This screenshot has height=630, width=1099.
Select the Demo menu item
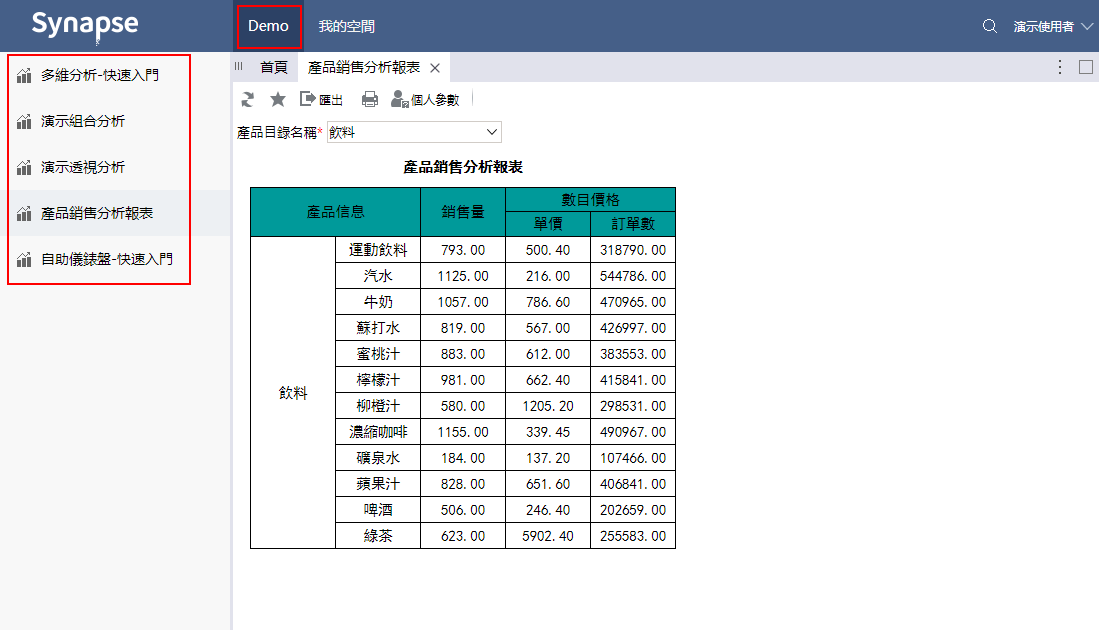click(269, 26)
